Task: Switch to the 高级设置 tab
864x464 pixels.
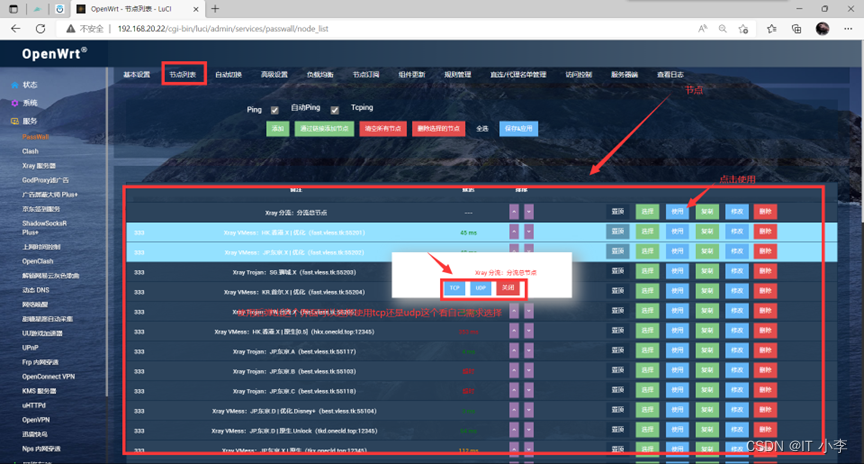Action: click(274, 74)
